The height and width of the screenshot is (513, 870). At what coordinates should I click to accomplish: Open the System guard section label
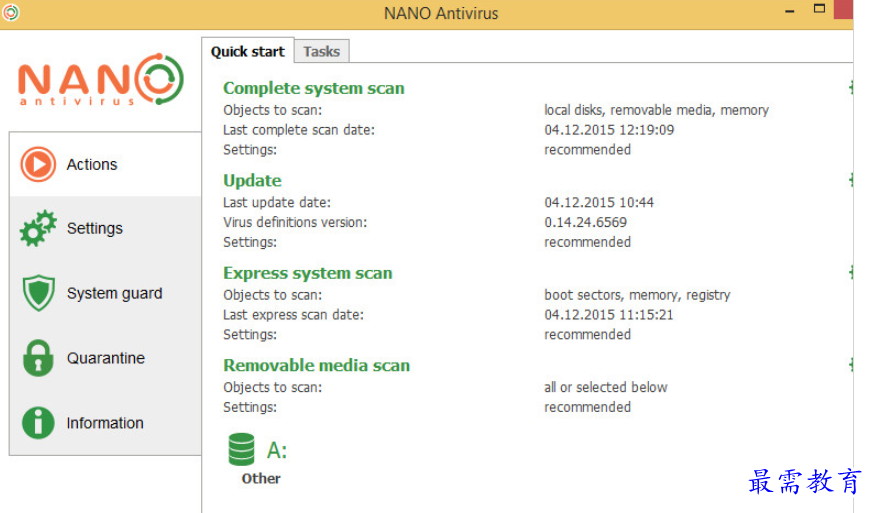tap(115, 293)
